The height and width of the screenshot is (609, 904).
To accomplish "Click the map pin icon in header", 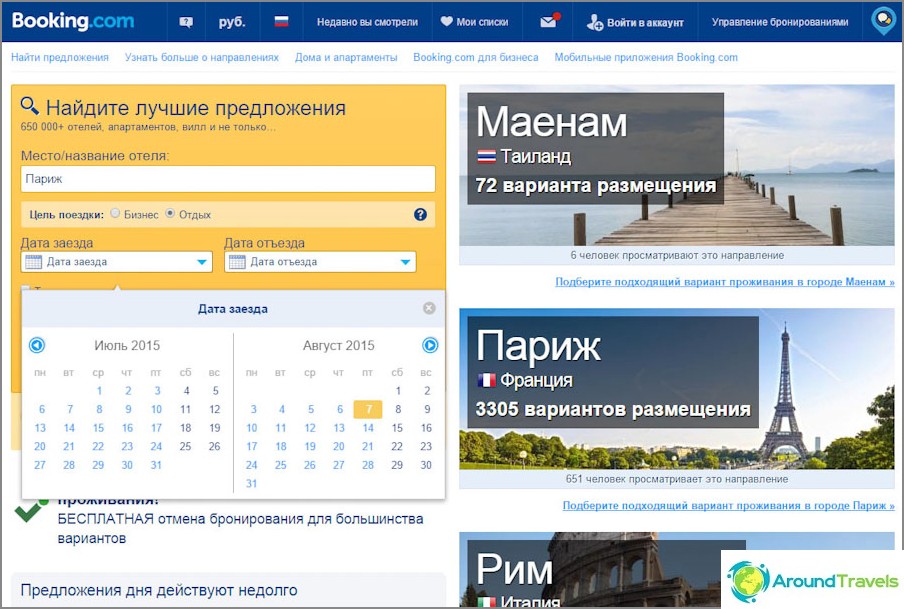I will (x=883, y=21).
